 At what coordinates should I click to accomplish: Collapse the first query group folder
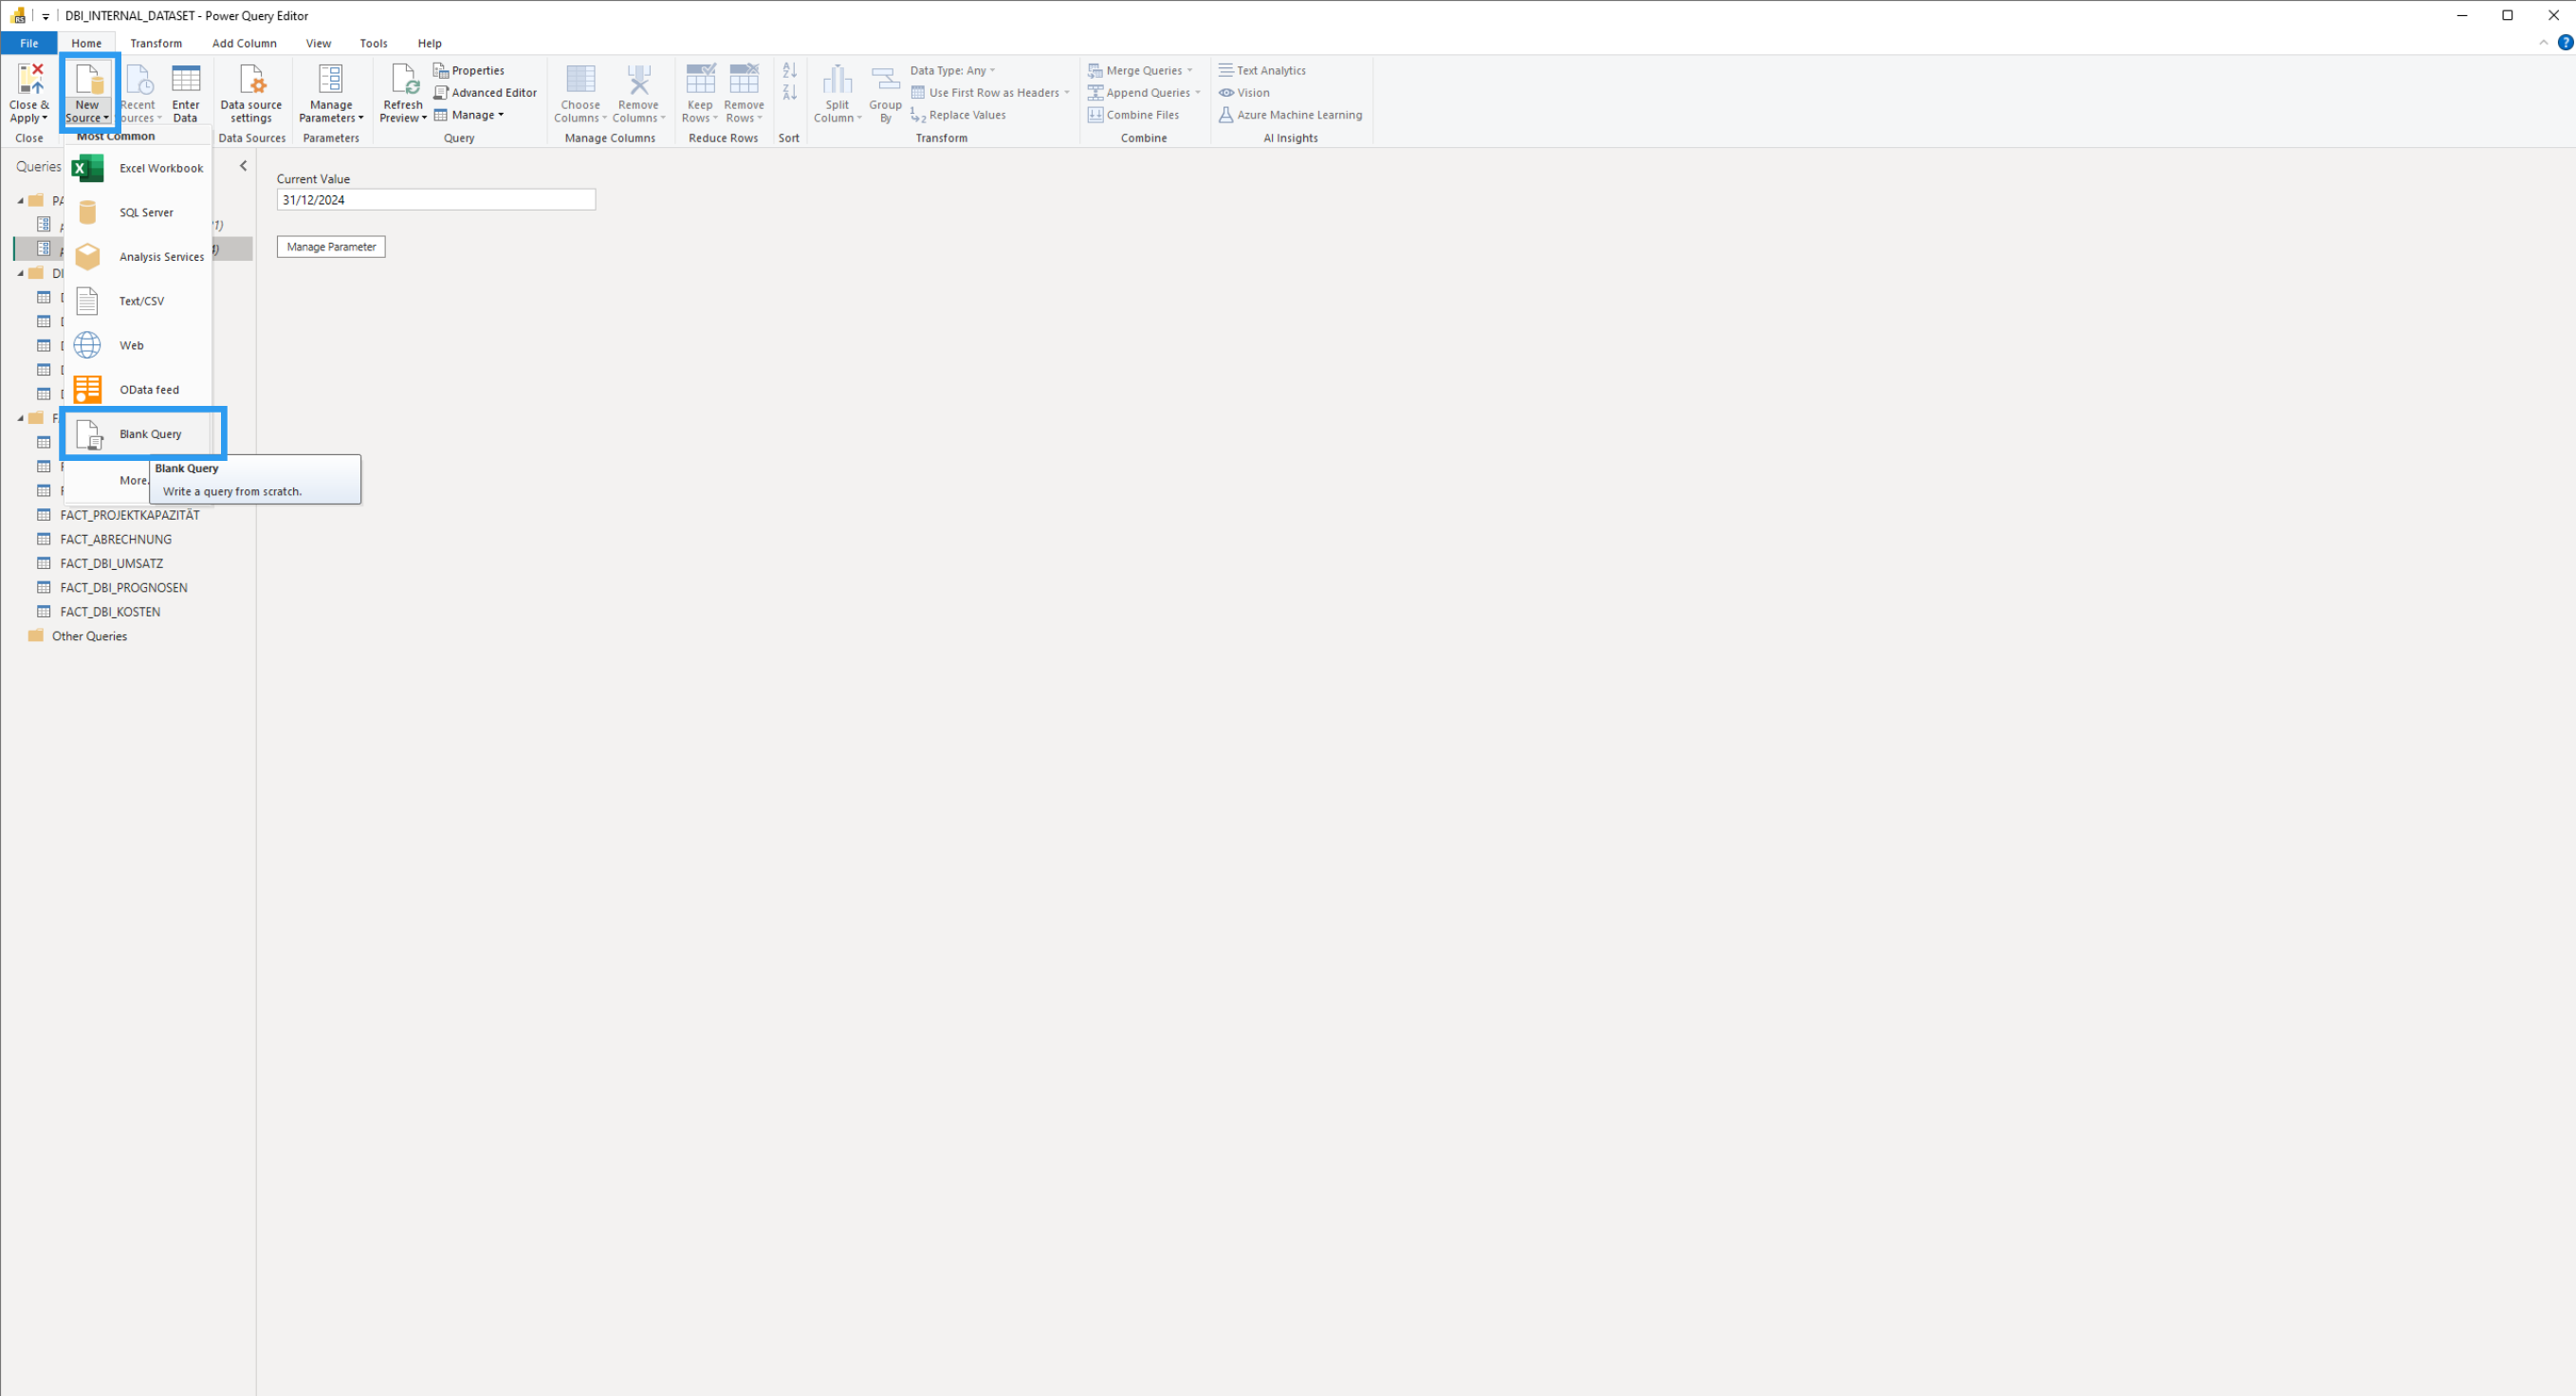coord(20,201)
